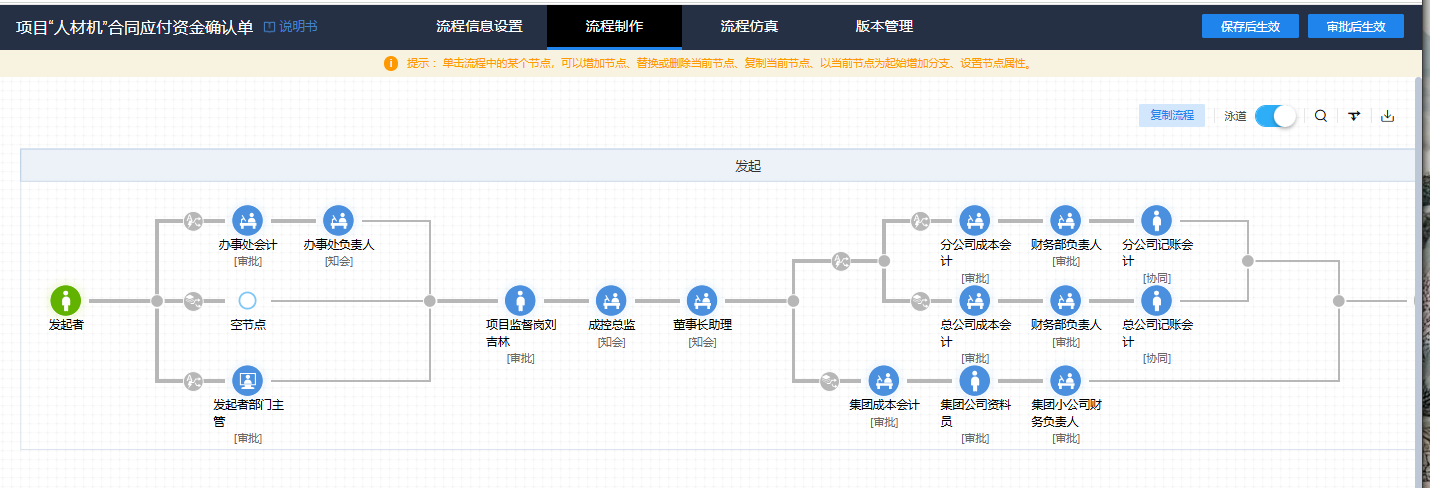Click the 分公司成本会计 node icon
The width and height of the screenshot is (1430, 488).
[x=974, y=220]
